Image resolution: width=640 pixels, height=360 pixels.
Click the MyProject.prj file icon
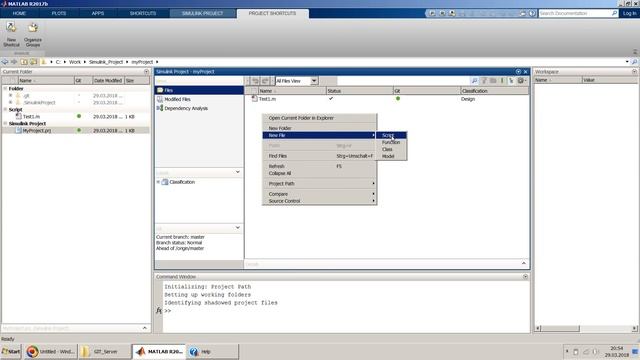point(18,131)
